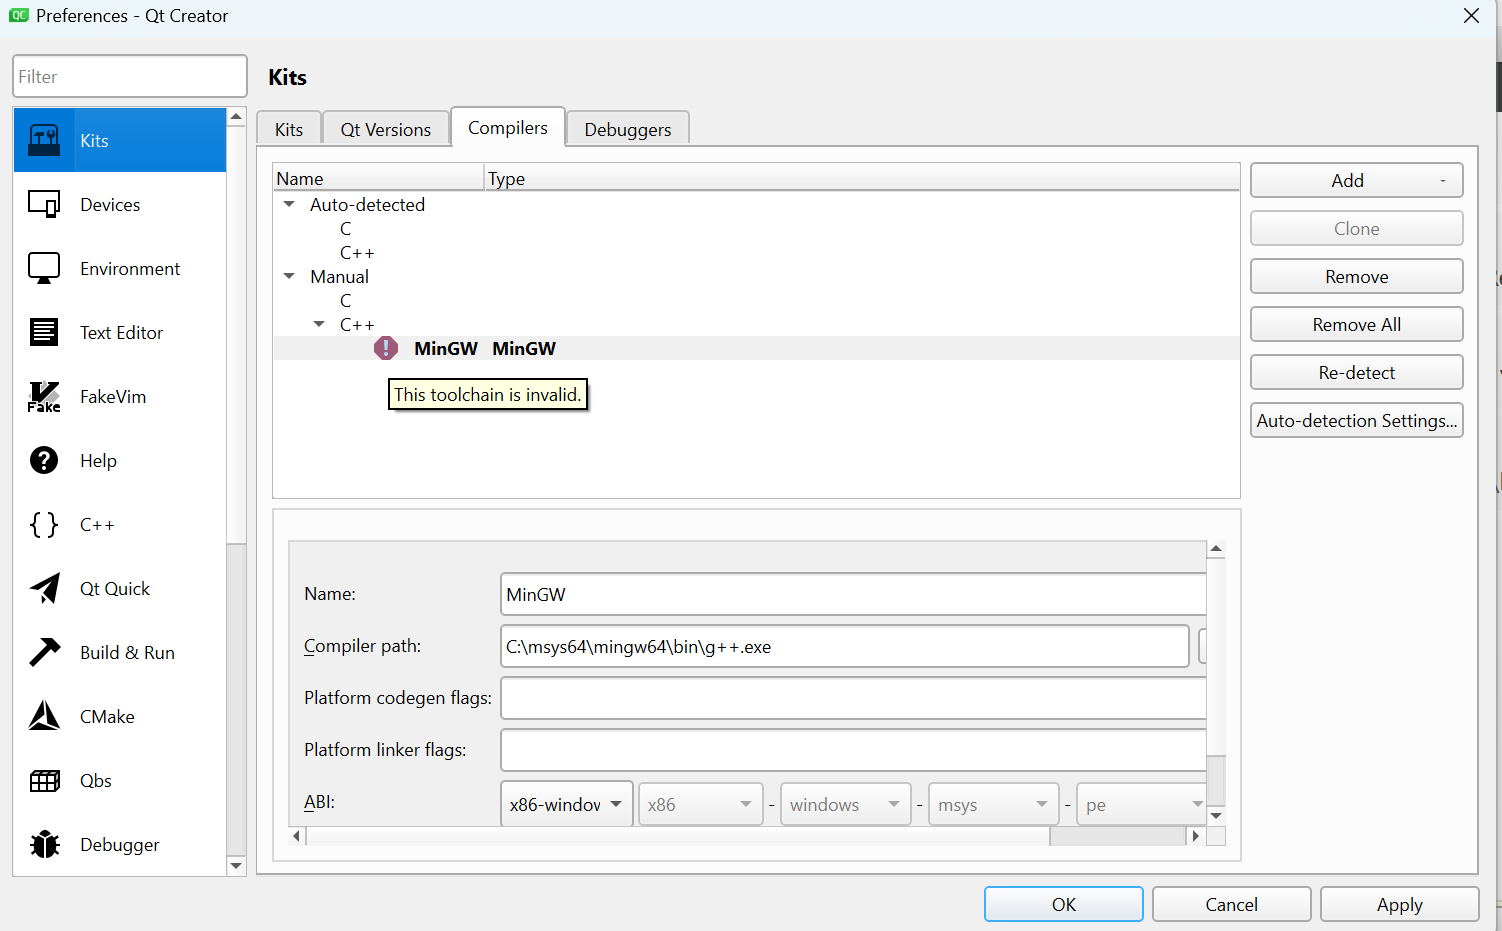Click horizontal scroll left arrow
Screen dimensions: 1502x931
click(297, 836)
